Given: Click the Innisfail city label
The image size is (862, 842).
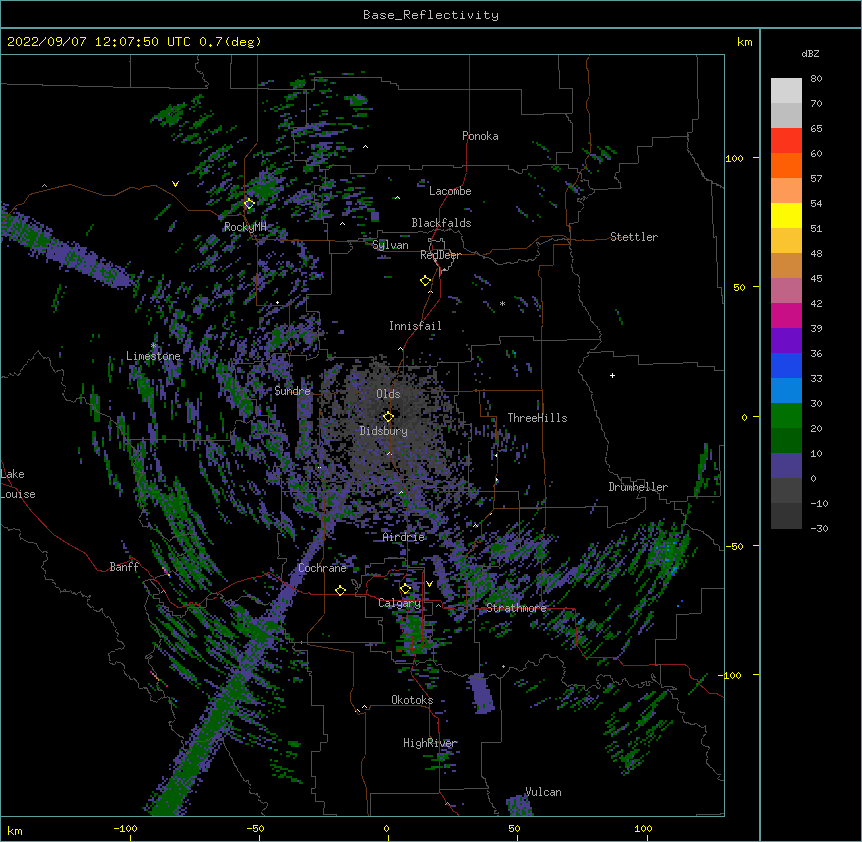Looking at the screenshot, I should tap(415, 326).
